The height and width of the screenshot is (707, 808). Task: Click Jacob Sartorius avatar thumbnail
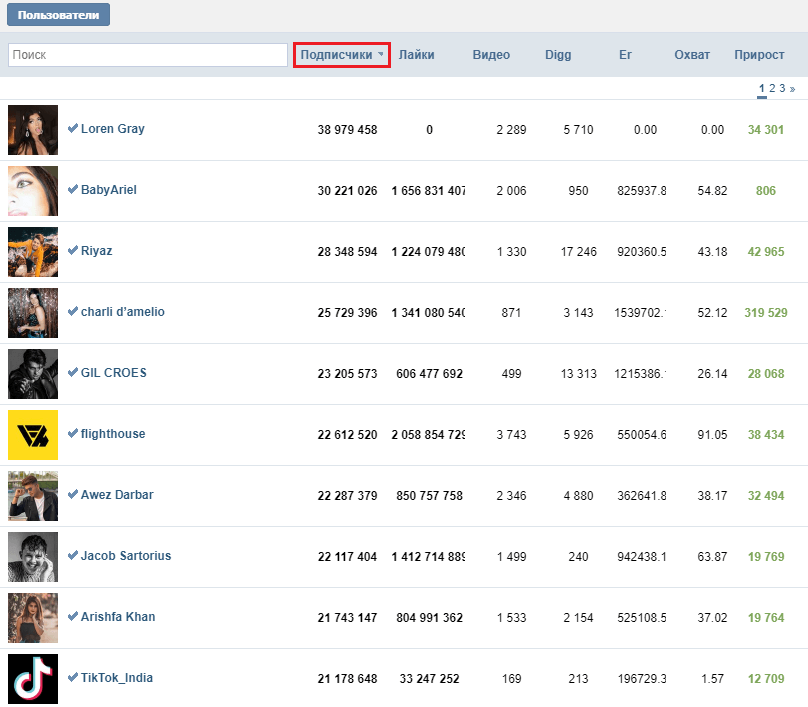(x=33, y=557)
